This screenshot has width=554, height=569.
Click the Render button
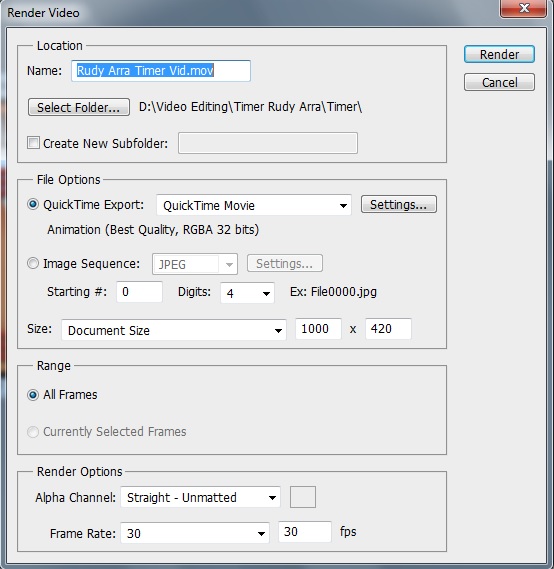click(x=499, y=54)
